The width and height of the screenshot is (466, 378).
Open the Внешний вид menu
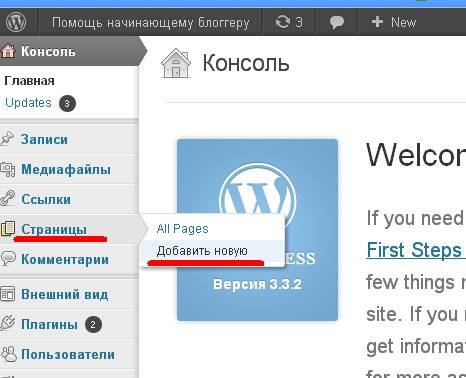(x=65, y=295)
